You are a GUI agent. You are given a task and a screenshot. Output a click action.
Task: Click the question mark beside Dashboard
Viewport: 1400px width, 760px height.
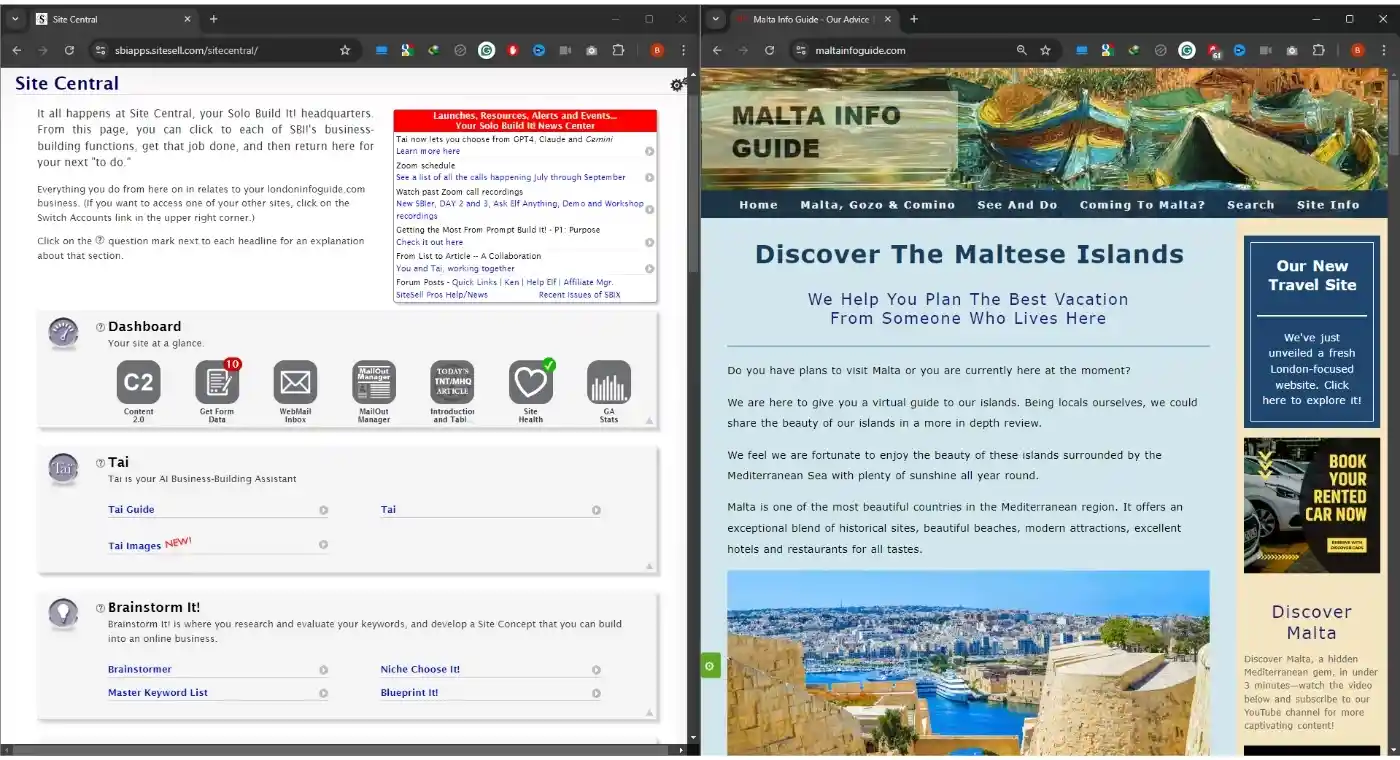tap(100, 326)
